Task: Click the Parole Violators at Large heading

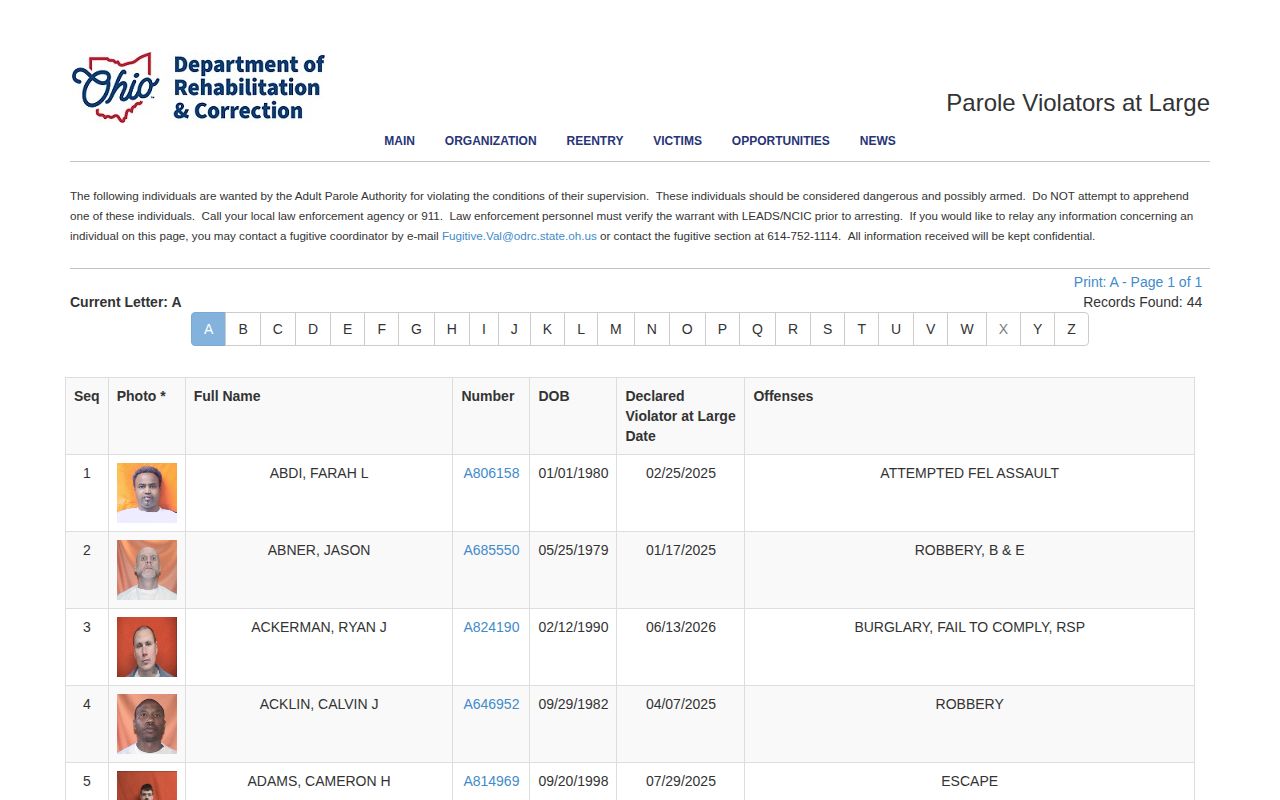Action: [1078, 103]
